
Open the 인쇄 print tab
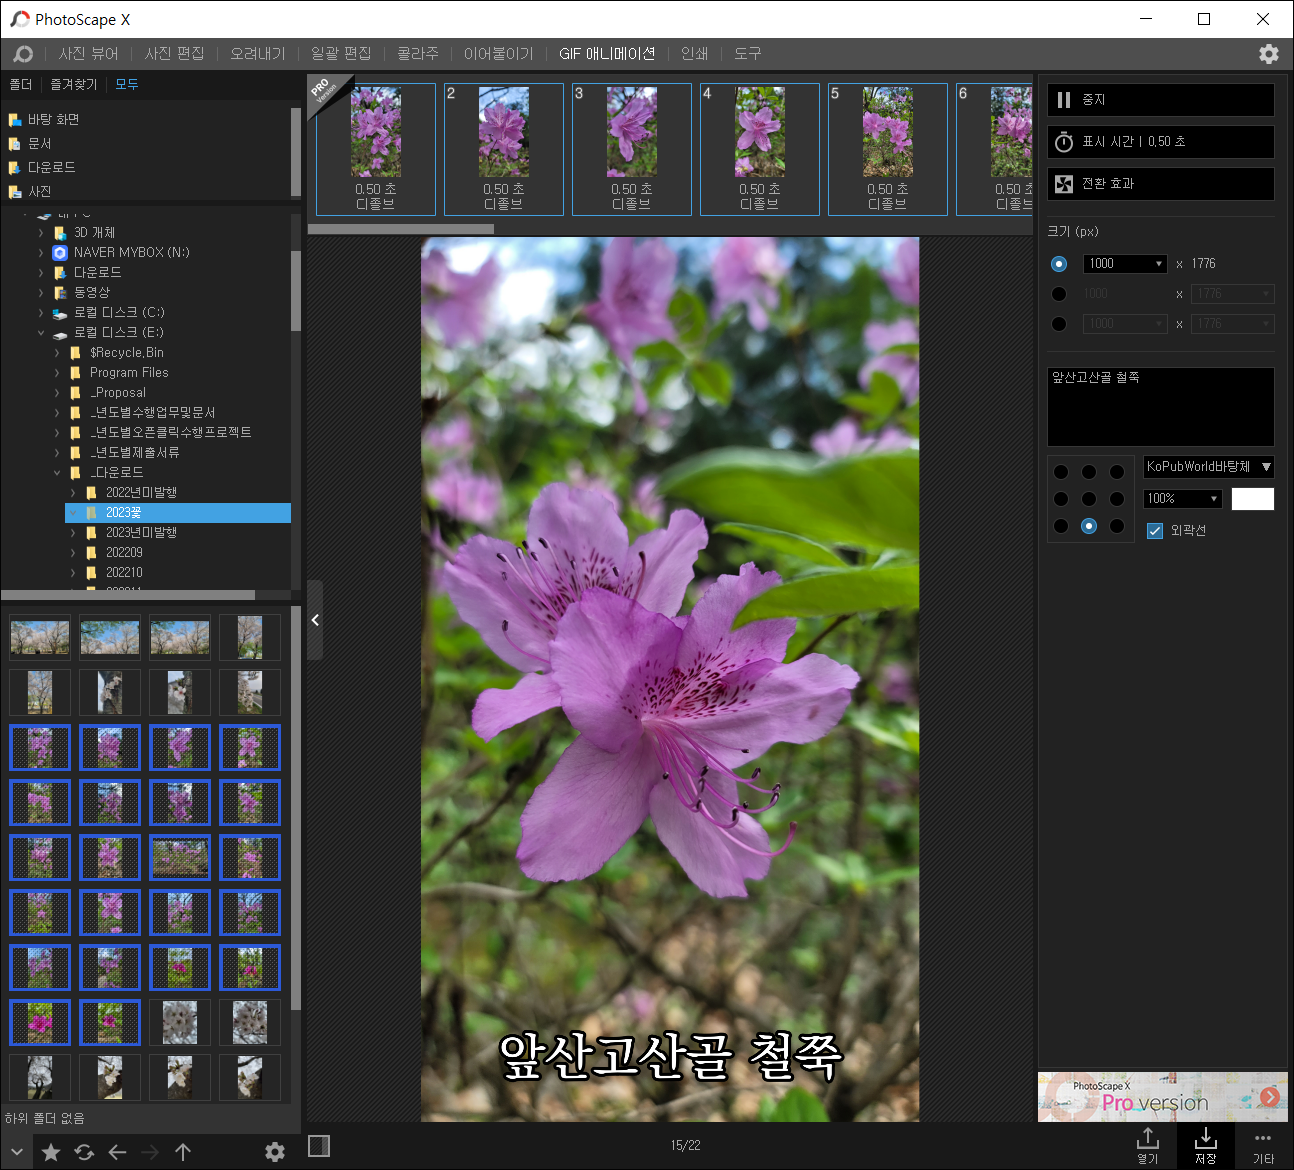(694, 54)
